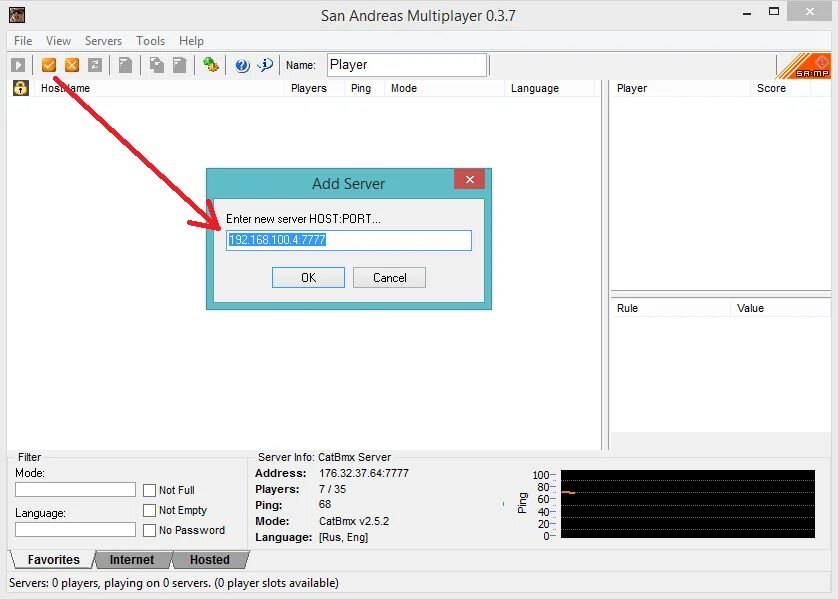The image size is (839, 600).
Task: Enable the No Password filter checkbox
Action: point(149,530)
